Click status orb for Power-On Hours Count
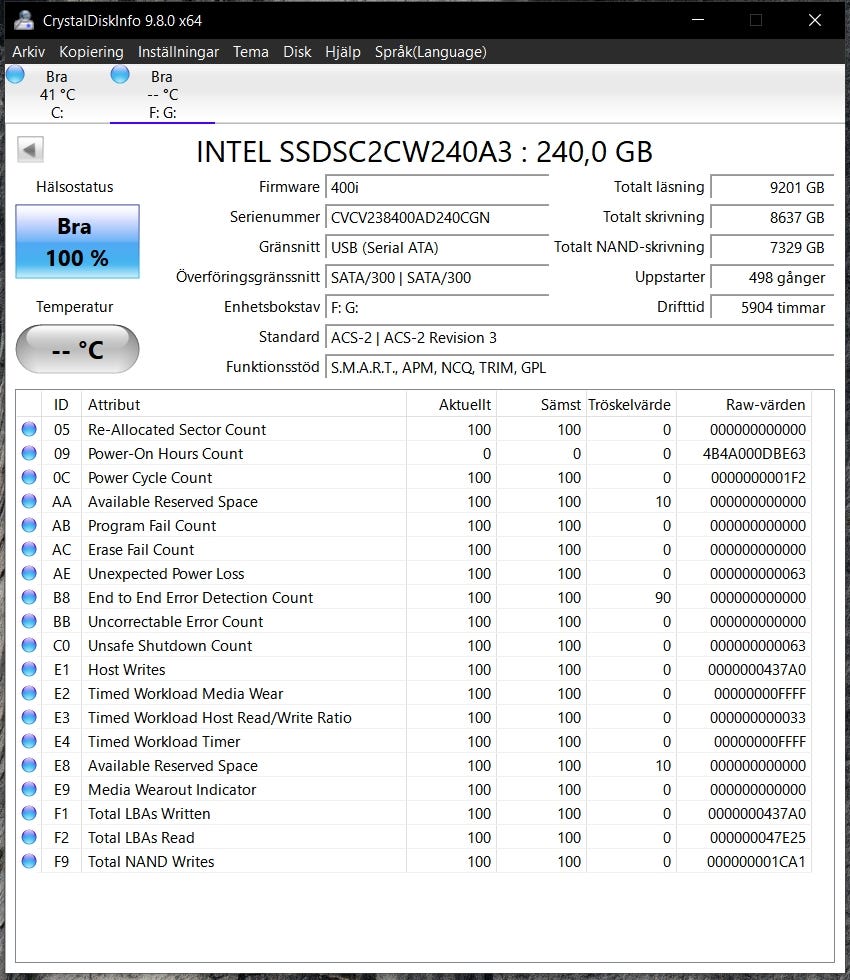850x980 pixels. (29, 454)
